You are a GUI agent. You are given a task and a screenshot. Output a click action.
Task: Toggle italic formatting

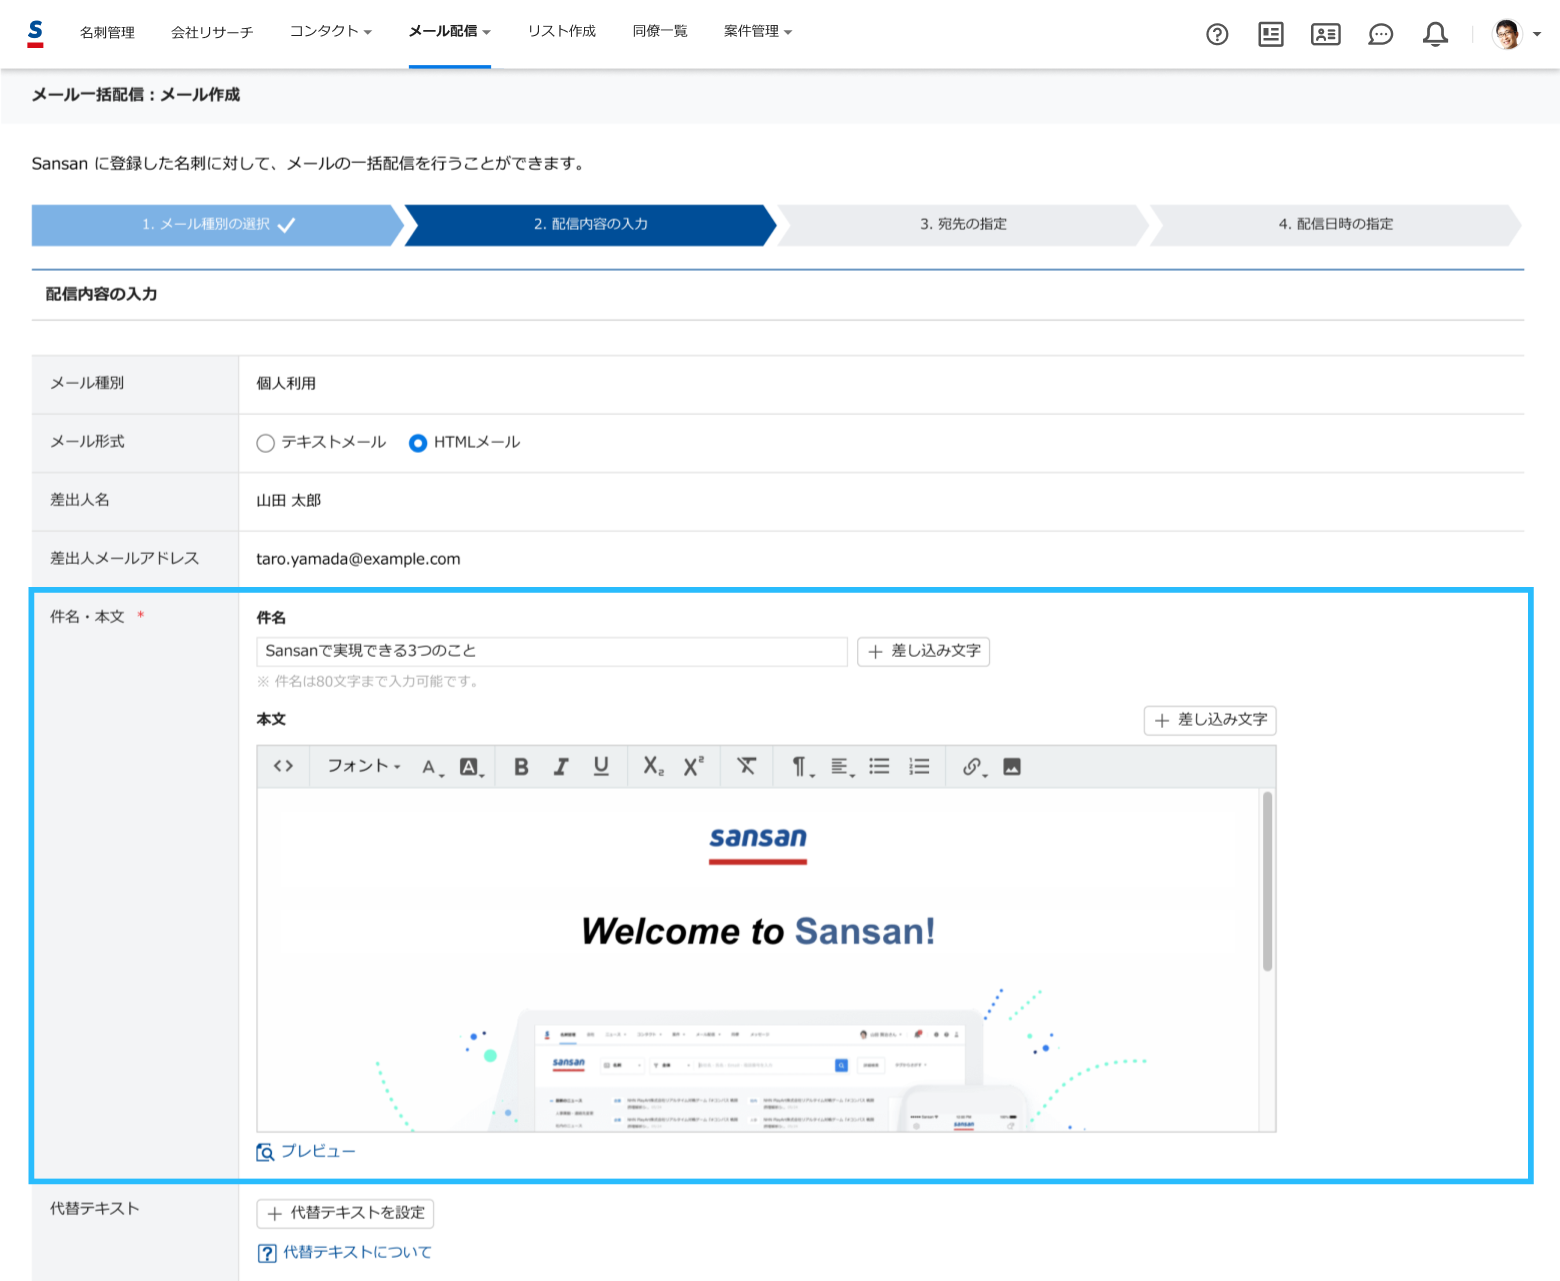pos(561,766)
